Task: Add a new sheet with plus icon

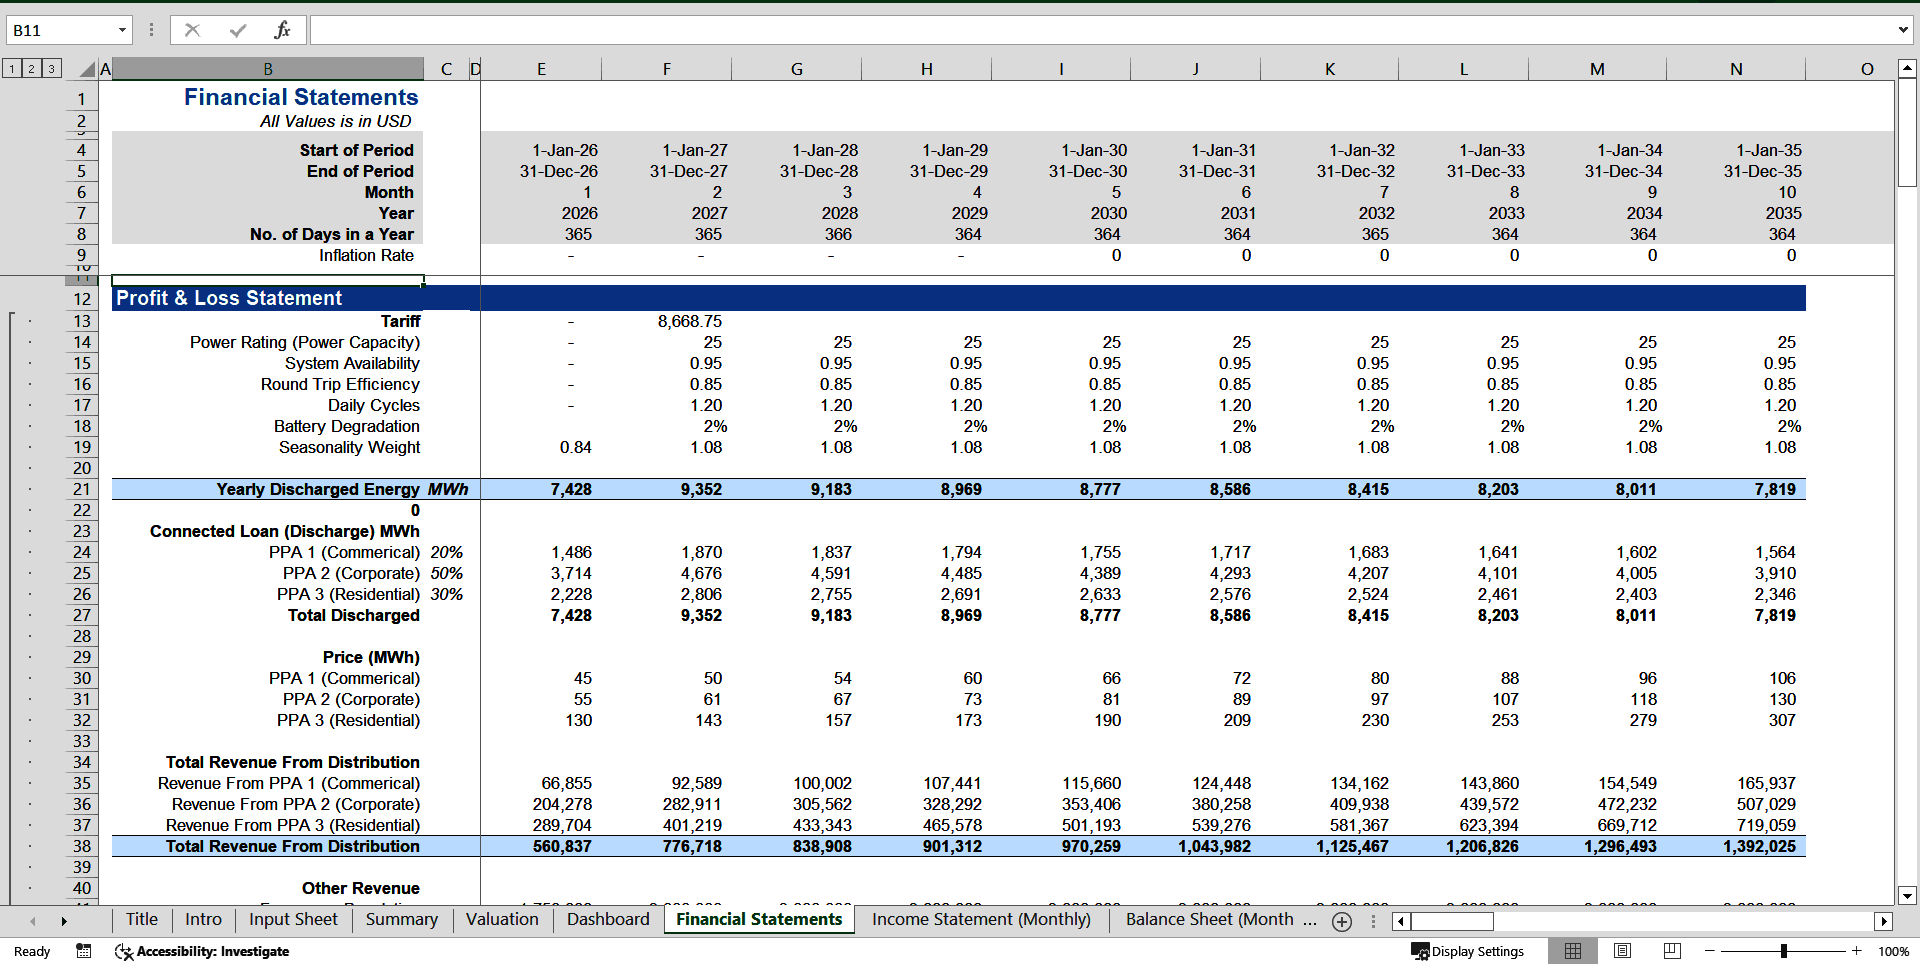Action: (x=1342, y=922)
